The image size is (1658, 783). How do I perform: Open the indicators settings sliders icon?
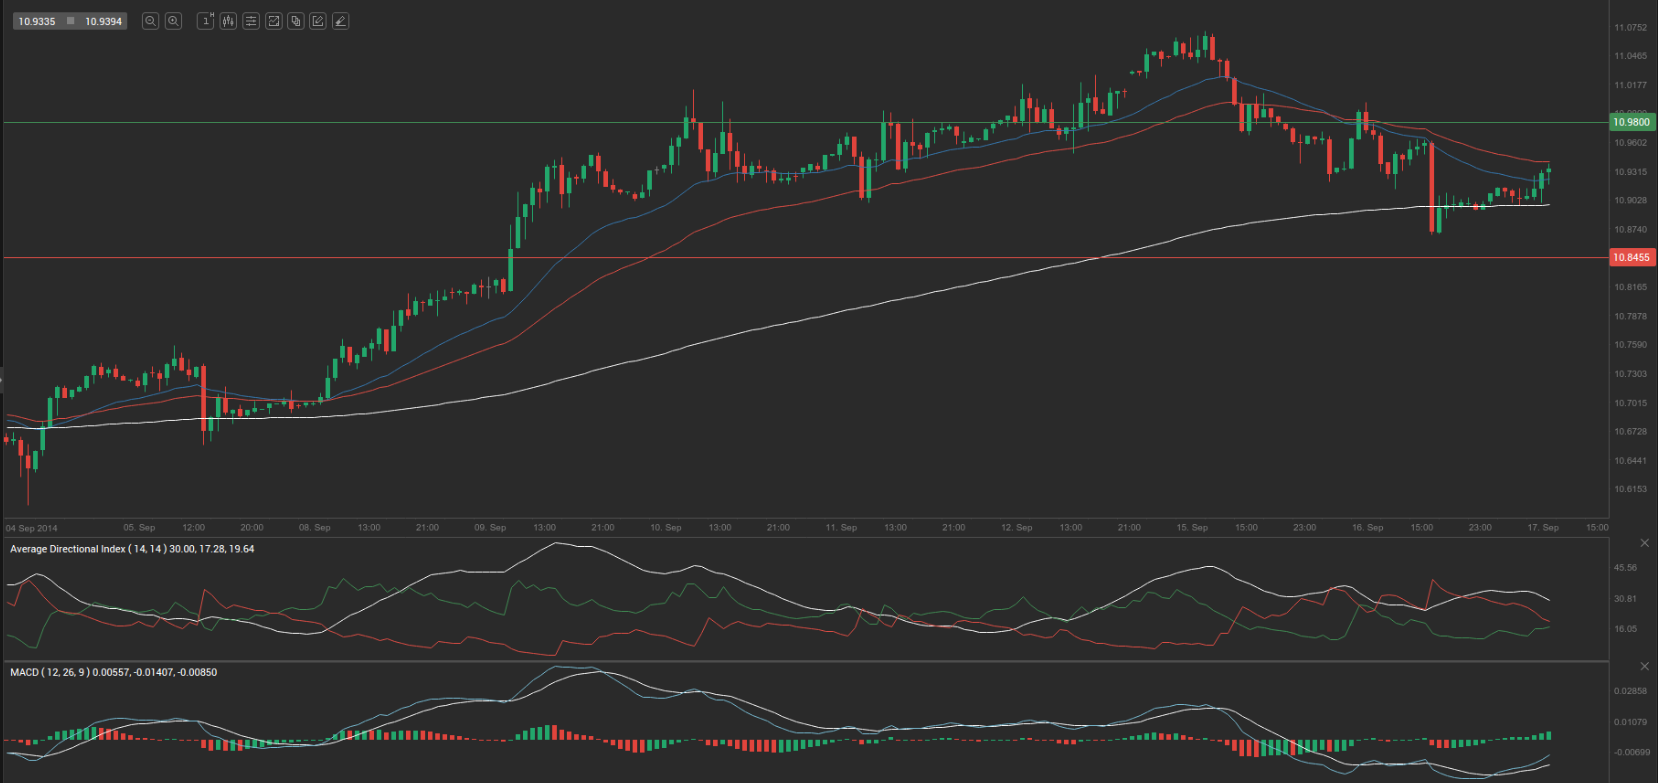tap(251, 21)
